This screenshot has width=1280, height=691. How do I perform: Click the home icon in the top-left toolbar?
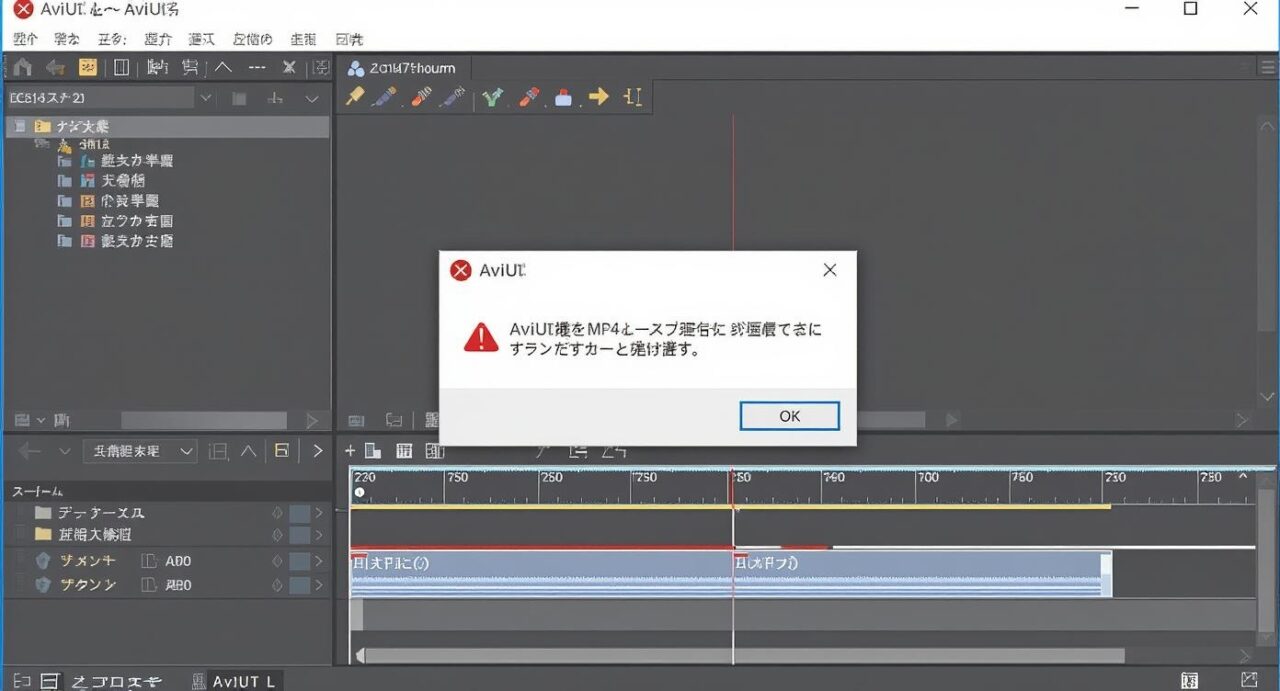point(23,68)
